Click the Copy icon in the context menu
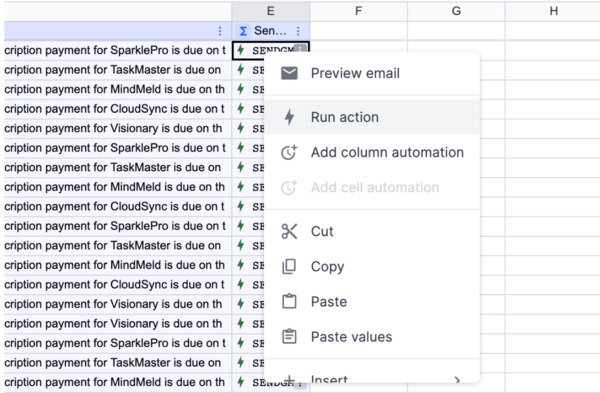 289,267
